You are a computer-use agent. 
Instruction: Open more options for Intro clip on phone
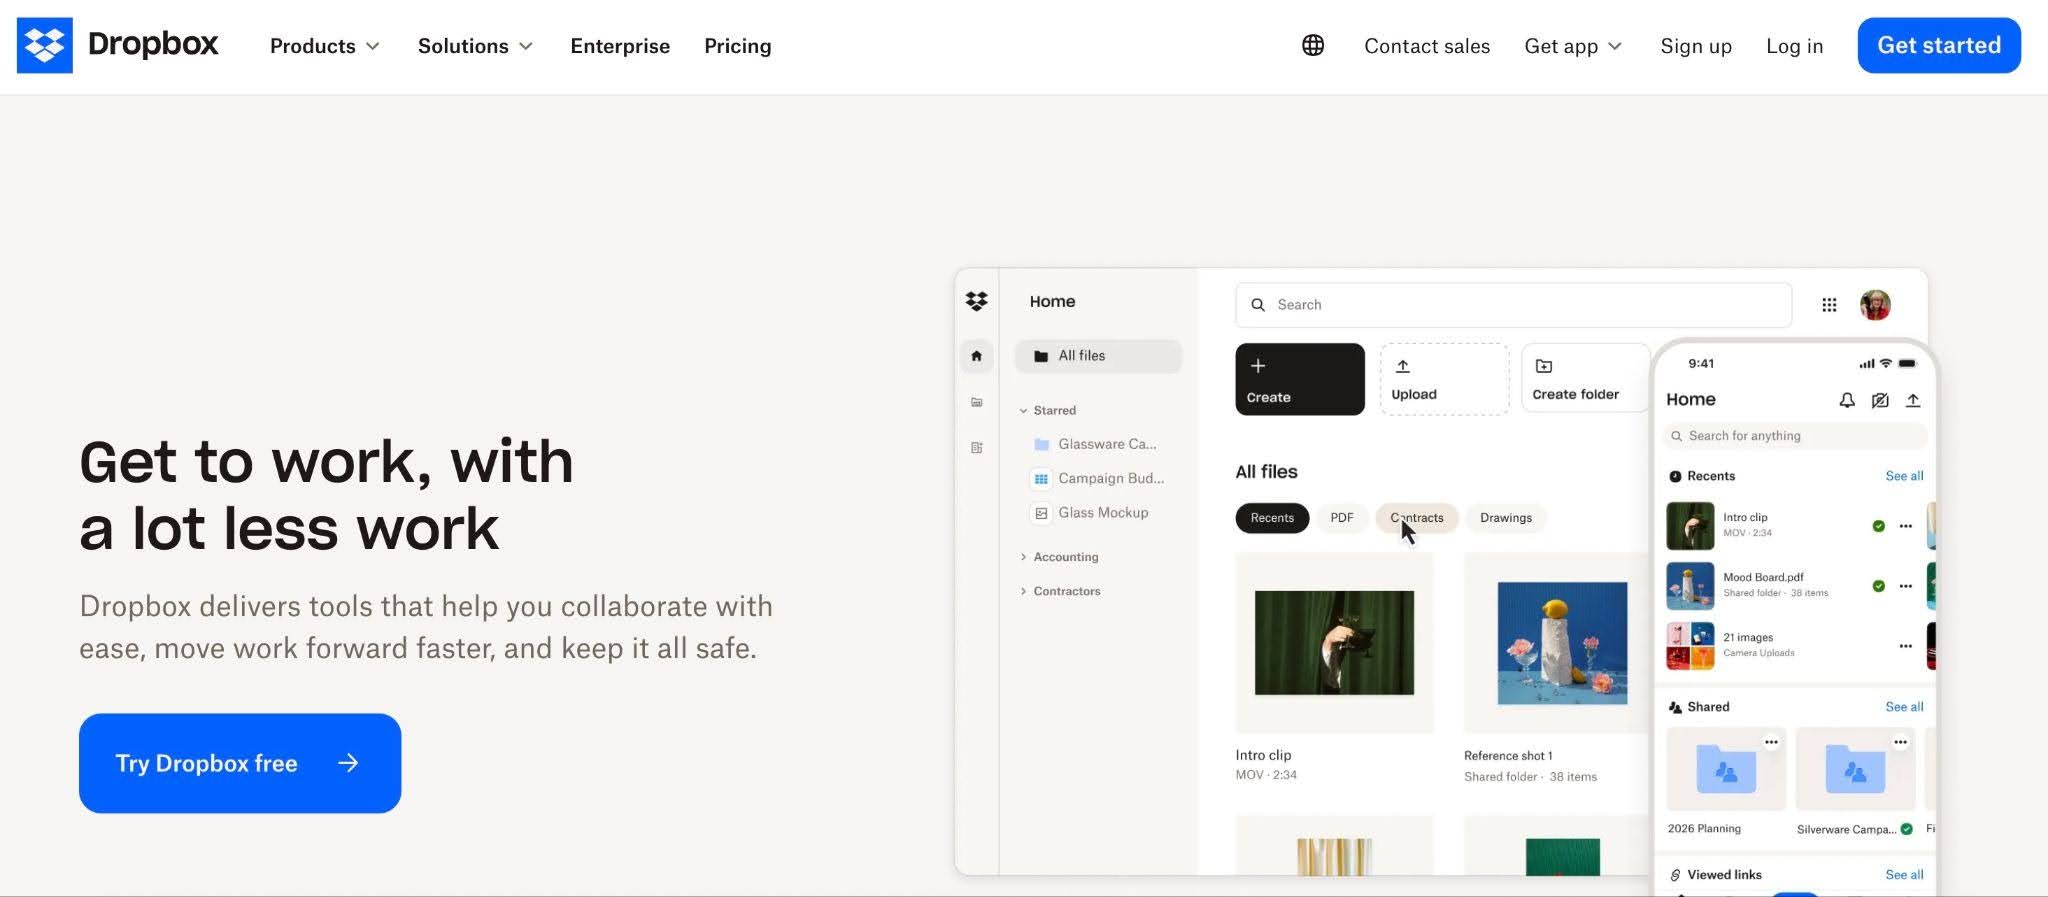[x=1906, y=526]
